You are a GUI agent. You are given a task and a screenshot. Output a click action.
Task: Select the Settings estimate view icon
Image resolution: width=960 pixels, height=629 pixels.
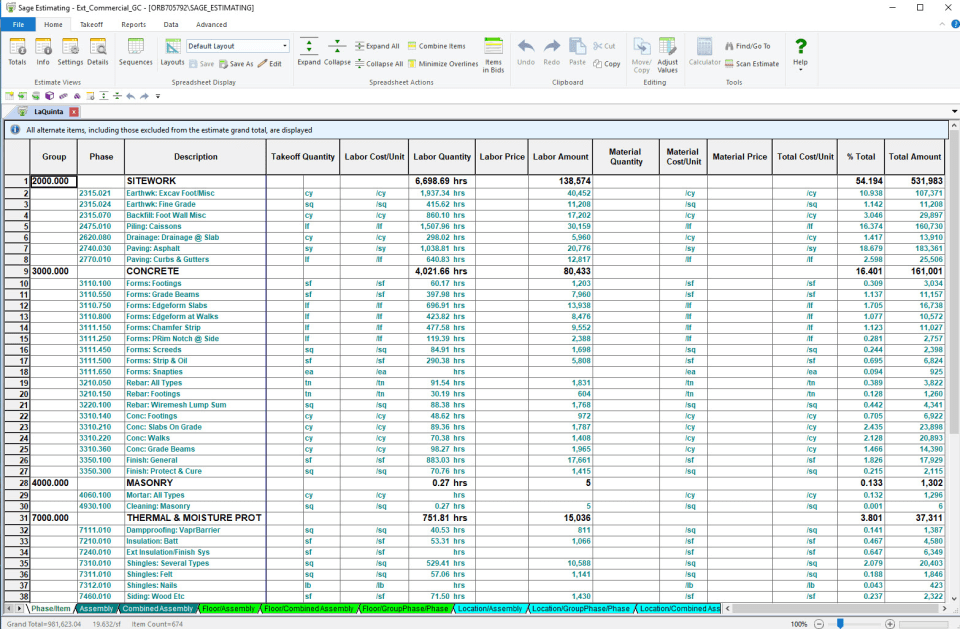click(71, 51)
